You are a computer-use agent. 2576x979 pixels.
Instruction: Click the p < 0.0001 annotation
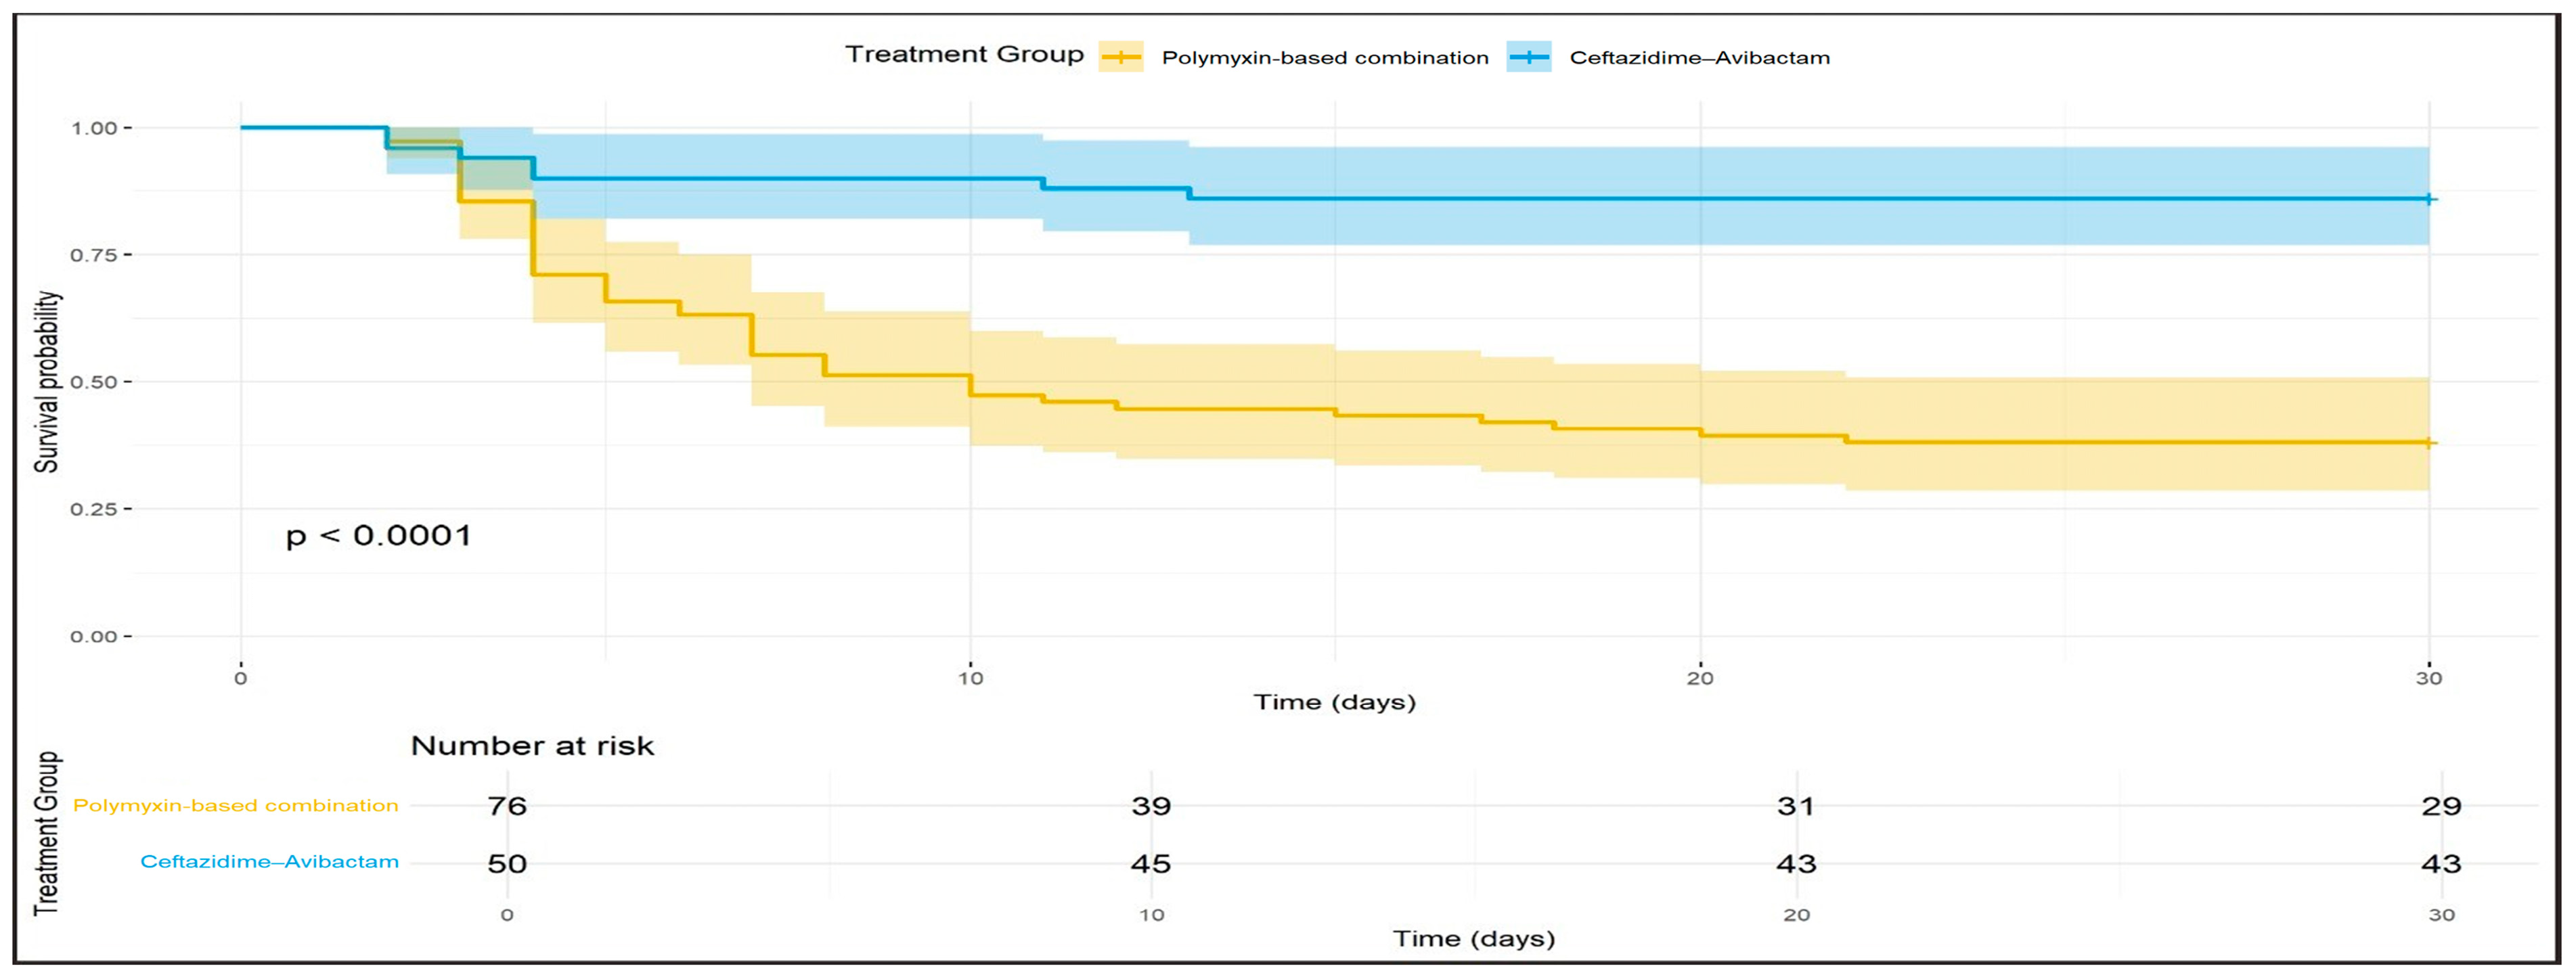coord(378,536)
